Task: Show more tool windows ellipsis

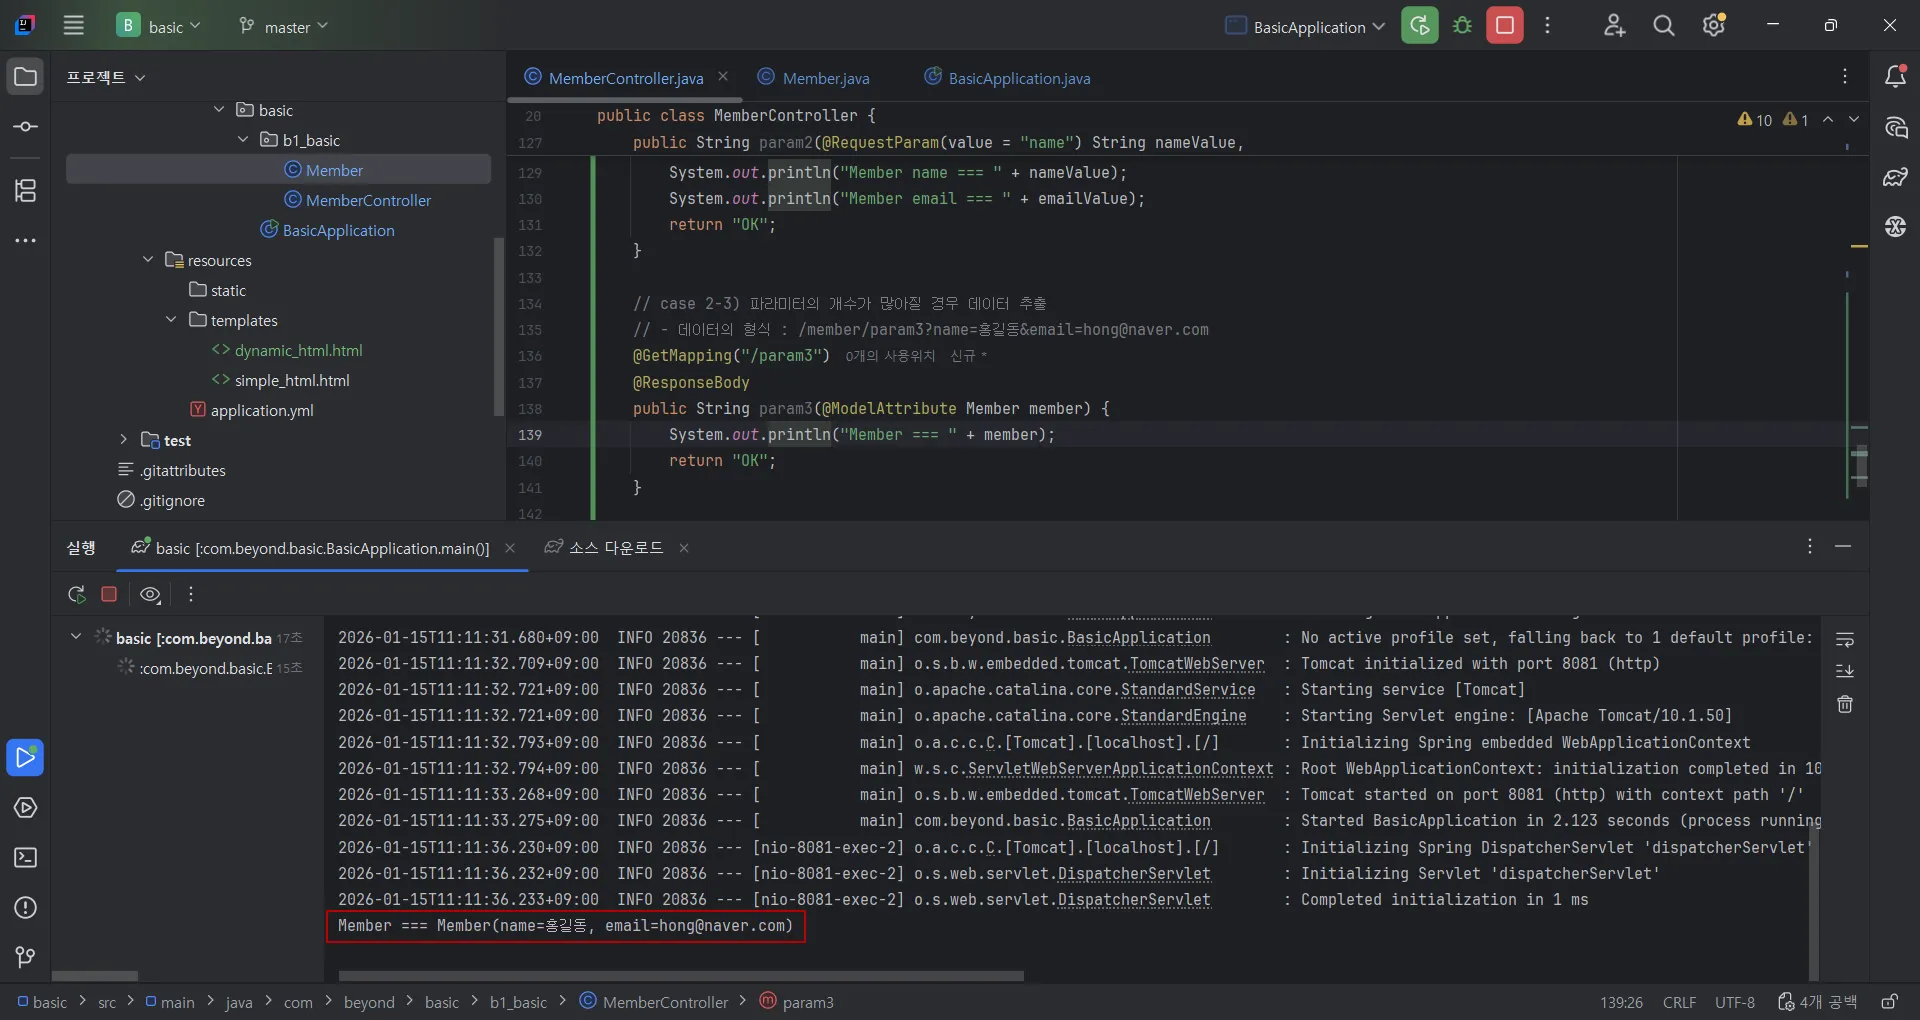Action: tap(26, 241)
